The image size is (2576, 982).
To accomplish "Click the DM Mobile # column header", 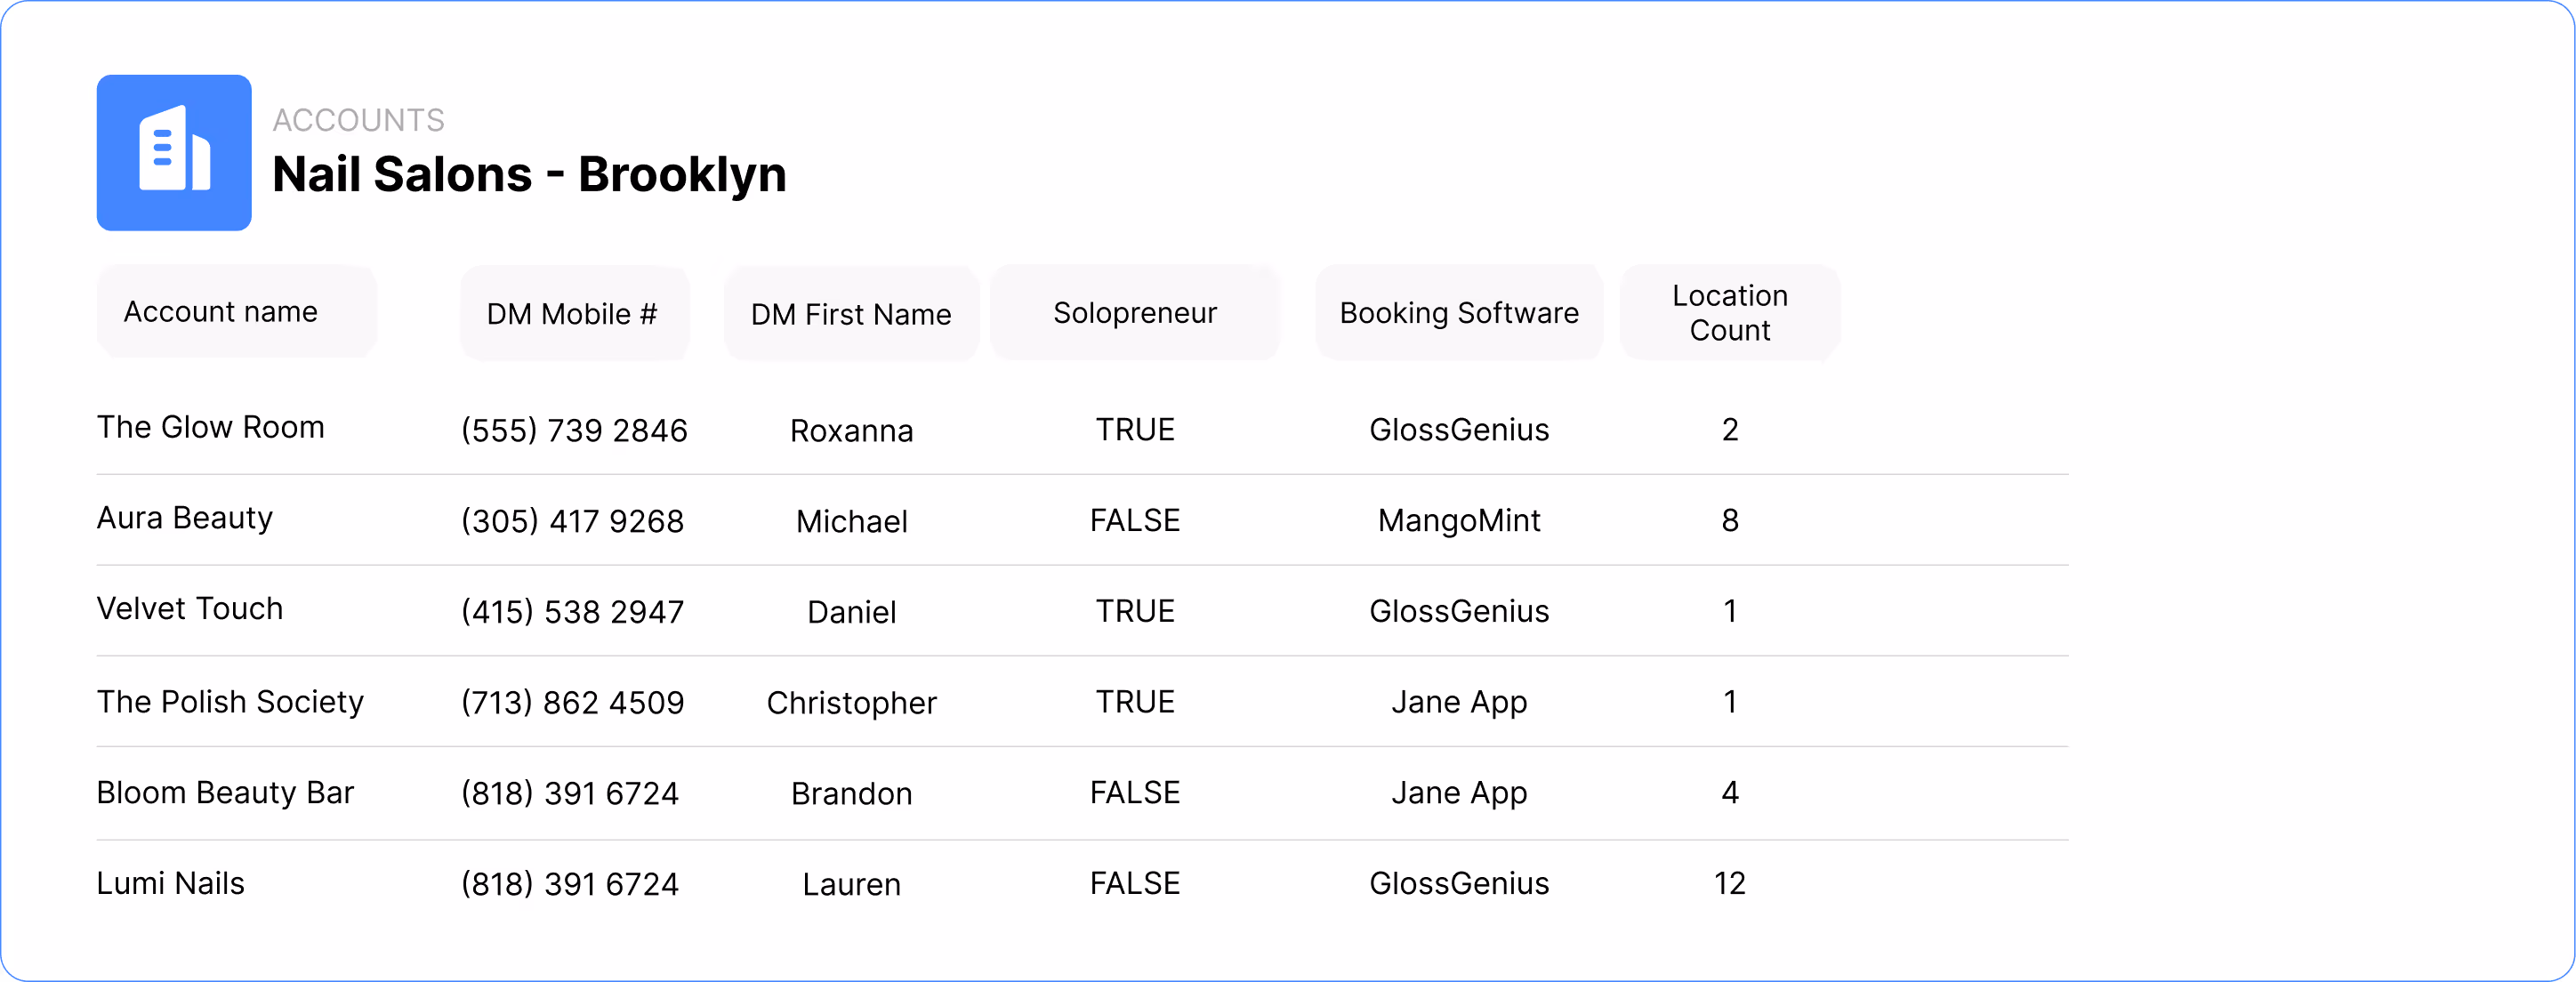I will click(574, 314).
